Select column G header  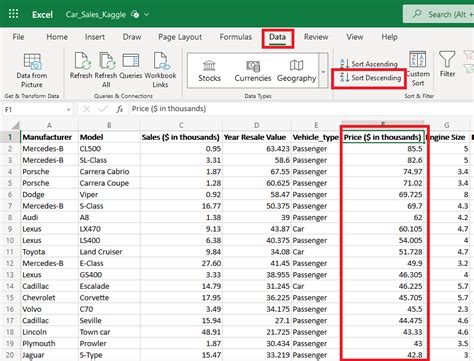[x=447, y=125]
